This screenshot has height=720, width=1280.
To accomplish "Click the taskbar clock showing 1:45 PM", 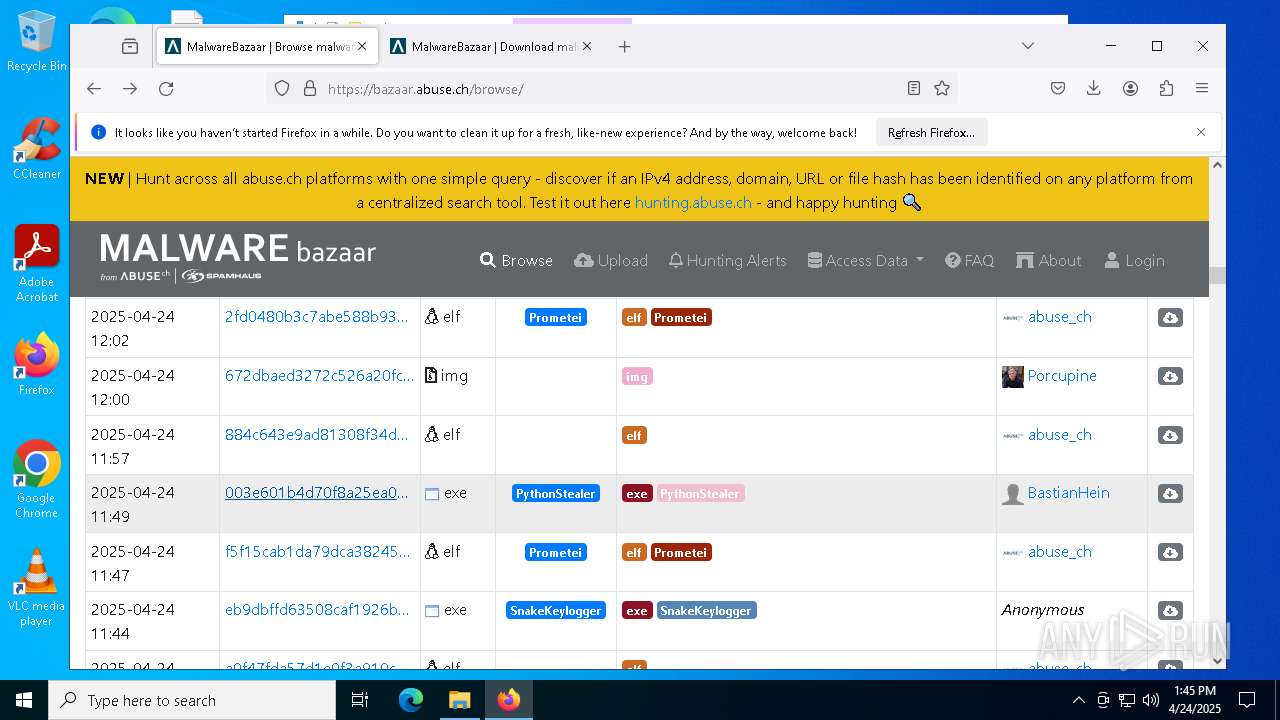I will (x=1195, y=700).
